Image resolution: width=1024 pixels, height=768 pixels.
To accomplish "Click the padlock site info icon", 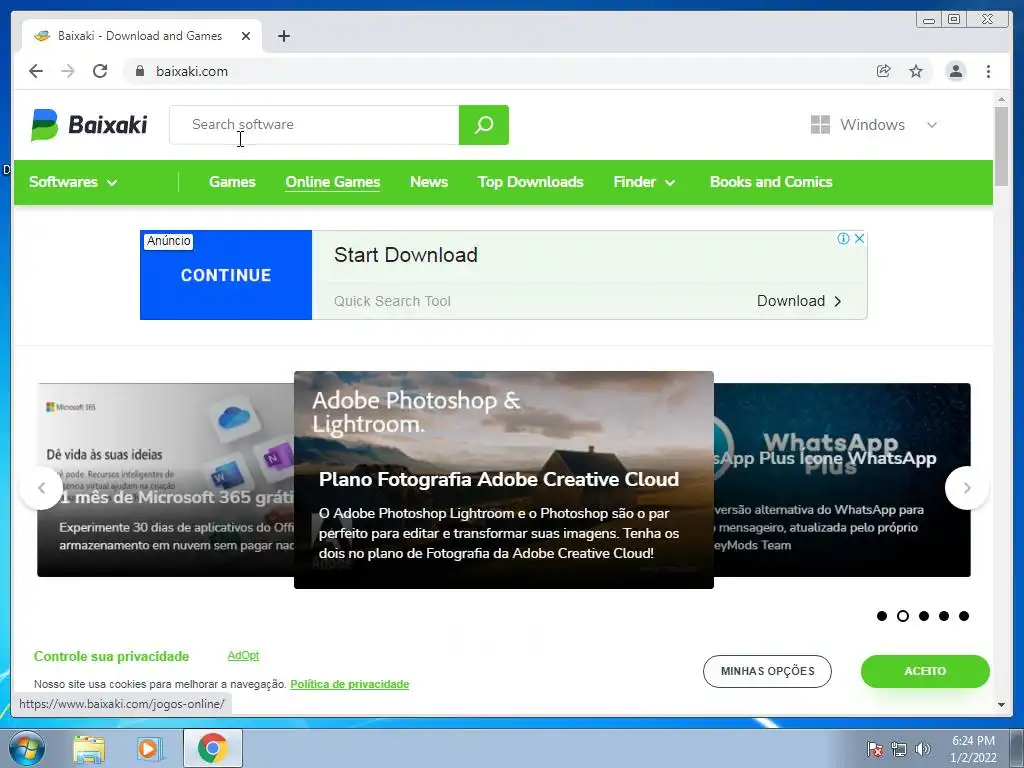I will click(139, 71).
